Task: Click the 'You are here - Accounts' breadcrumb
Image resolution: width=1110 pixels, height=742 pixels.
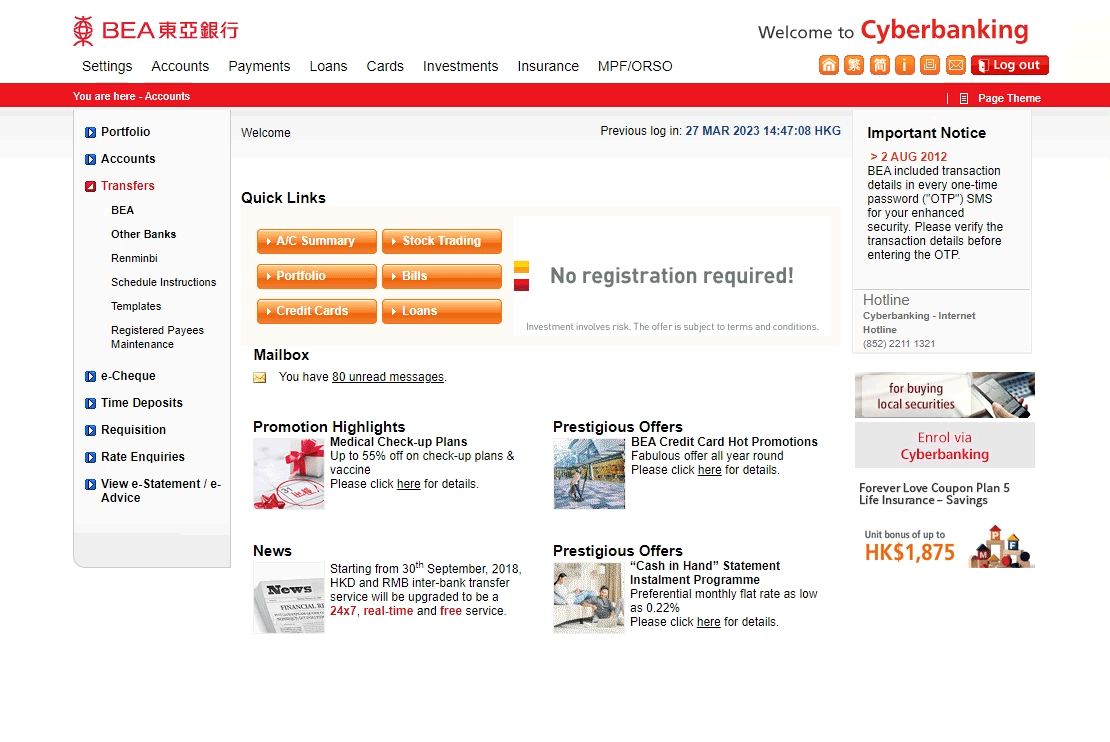Action: coord(132,96)
